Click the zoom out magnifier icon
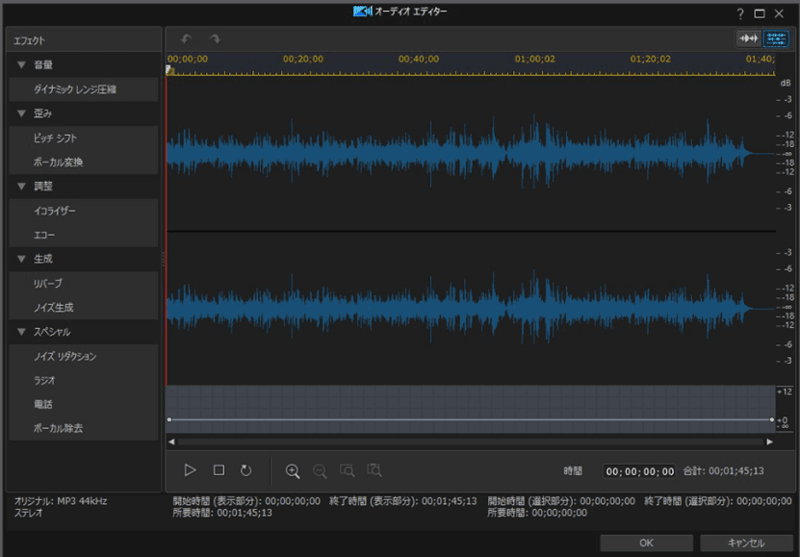This screenshot has width=800, height=557. [320, 470]
